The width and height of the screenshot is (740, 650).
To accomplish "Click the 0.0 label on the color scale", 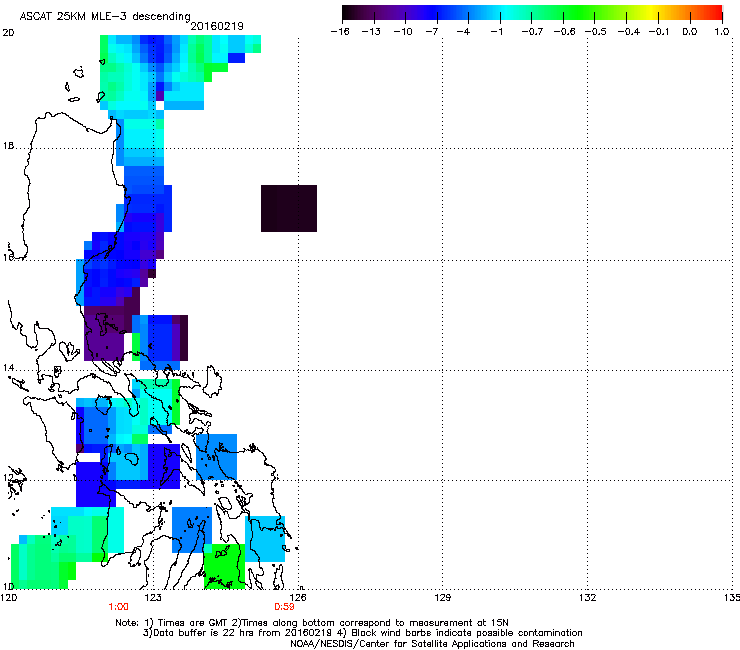I will pyautogui.click(x=690, y=32).
